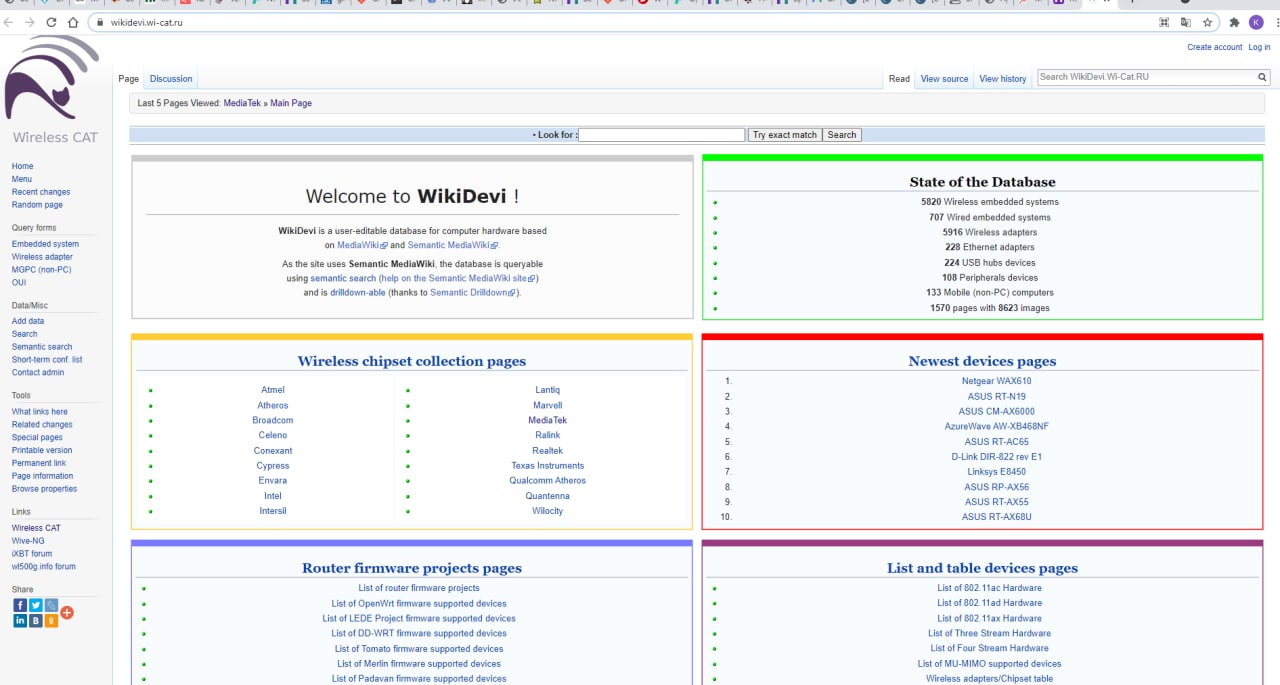Bookmark this page with star icon

tap(1208, 22)
